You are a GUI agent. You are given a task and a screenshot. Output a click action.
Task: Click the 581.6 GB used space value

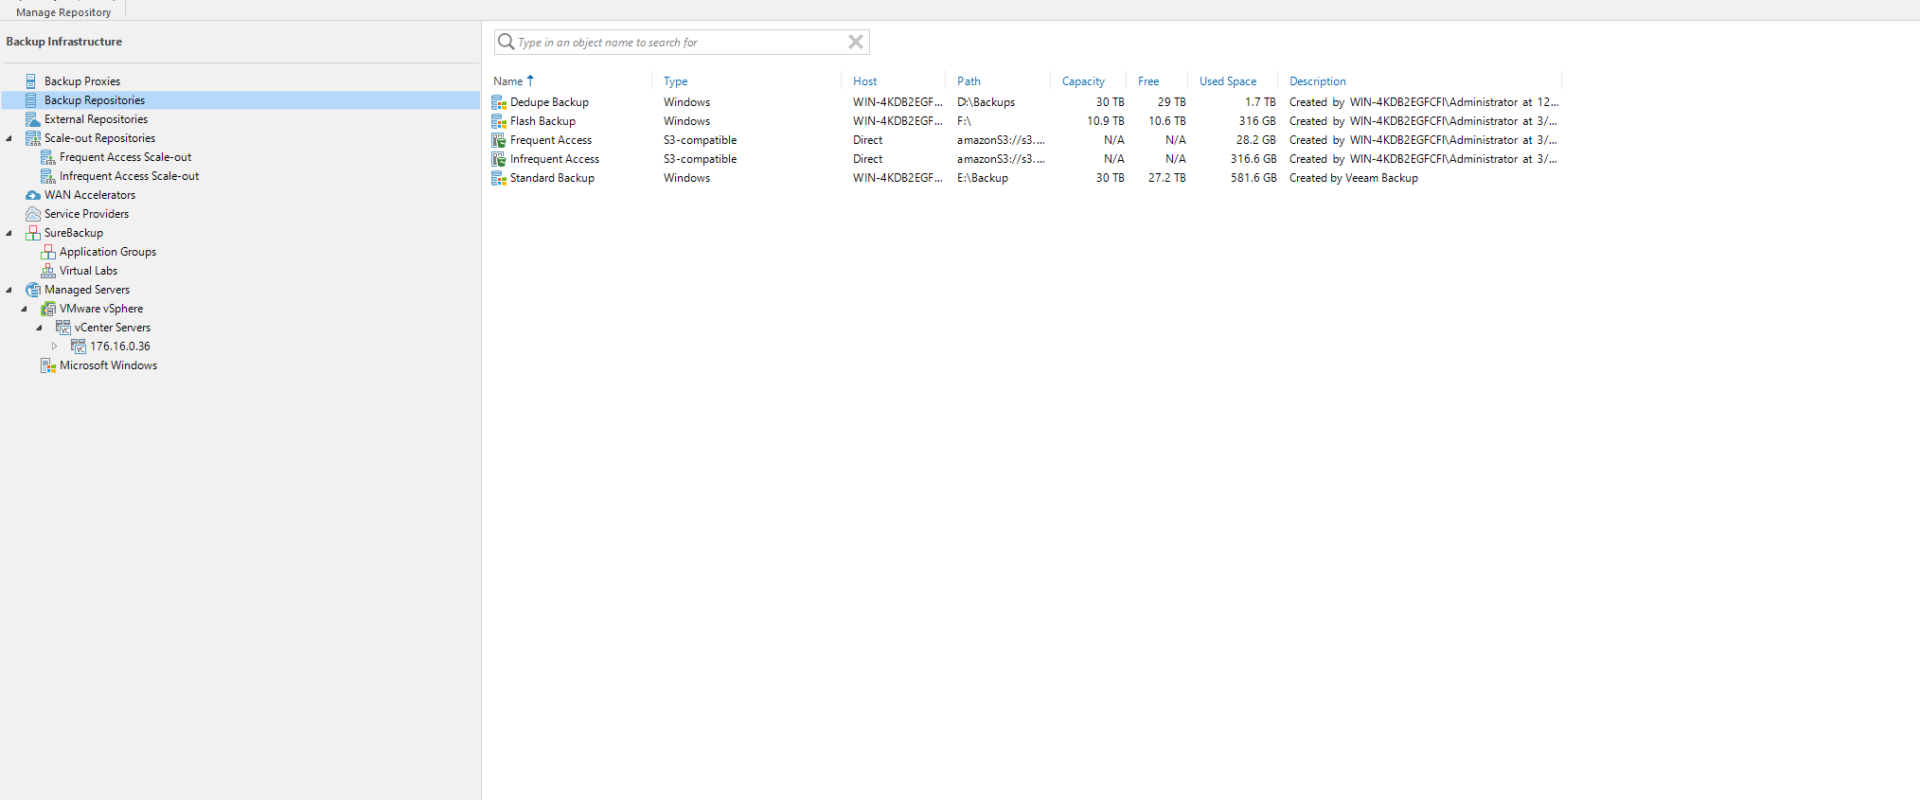coord(1253,178)
